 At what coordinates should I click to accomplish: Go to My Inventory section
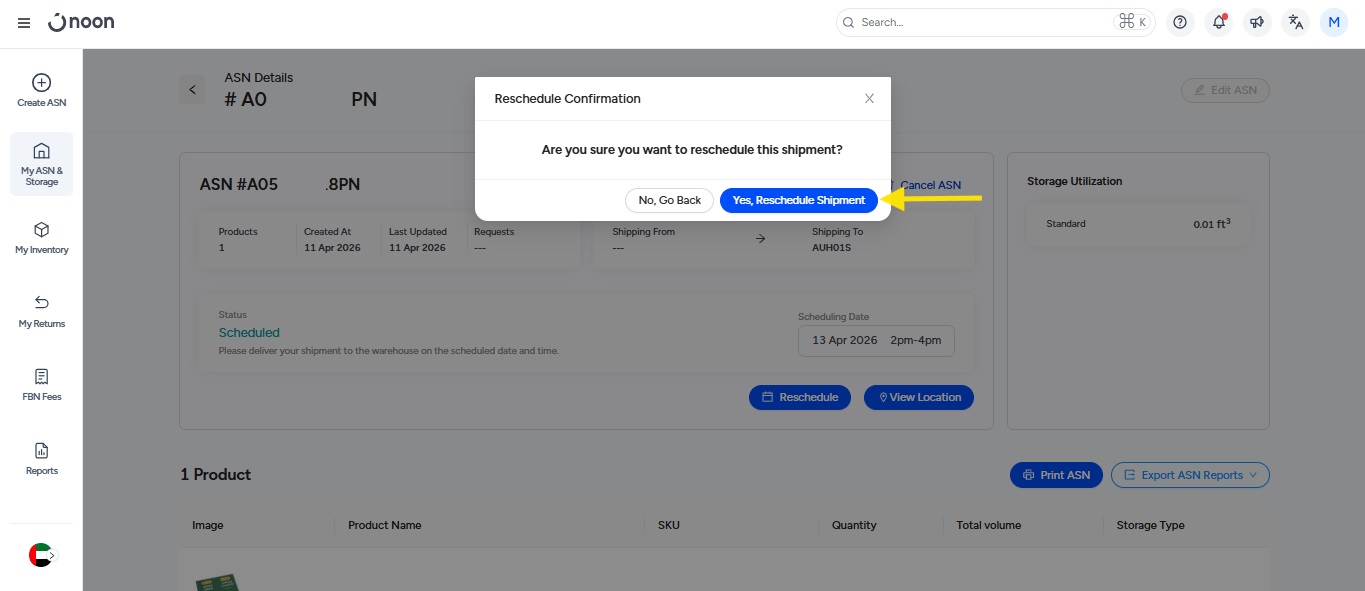point(41,238)
